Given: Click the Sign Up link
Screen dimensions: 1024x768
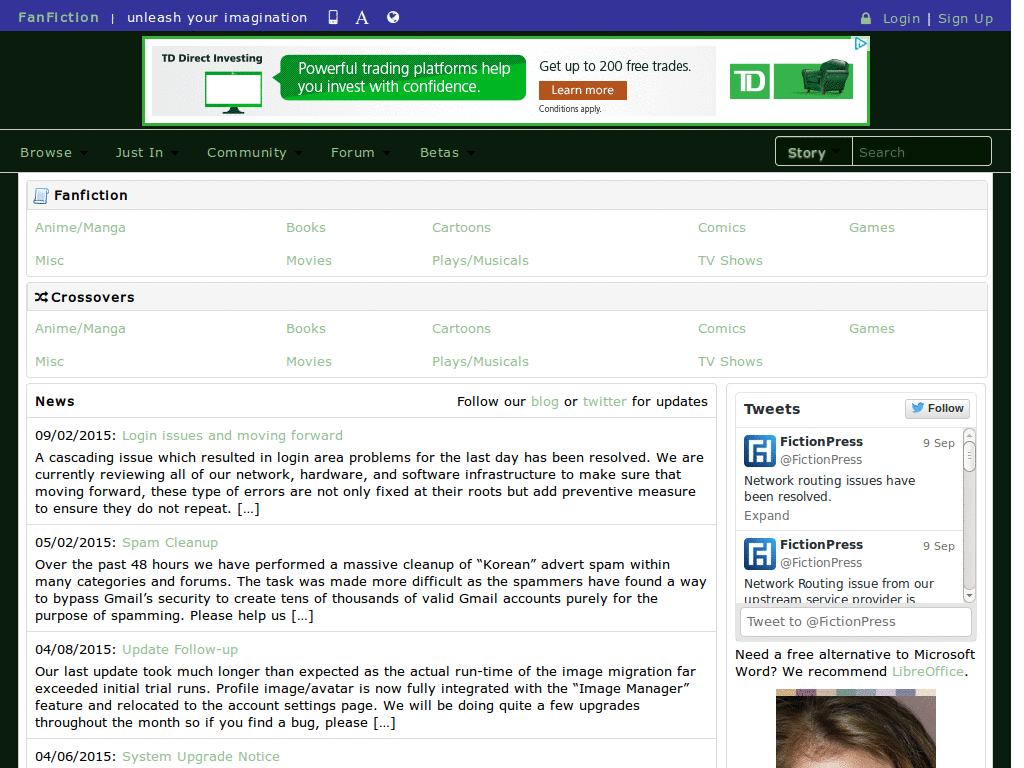Looking at the screenshot, I should 965,19.
